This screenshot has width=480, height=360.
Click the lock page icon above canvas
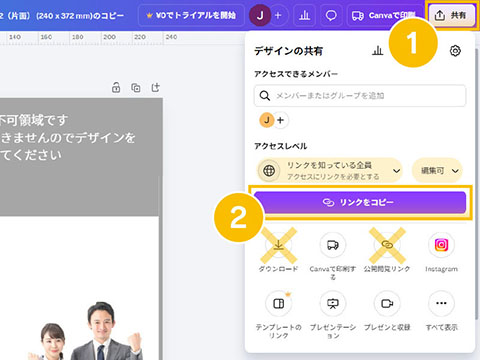(116, 88)
